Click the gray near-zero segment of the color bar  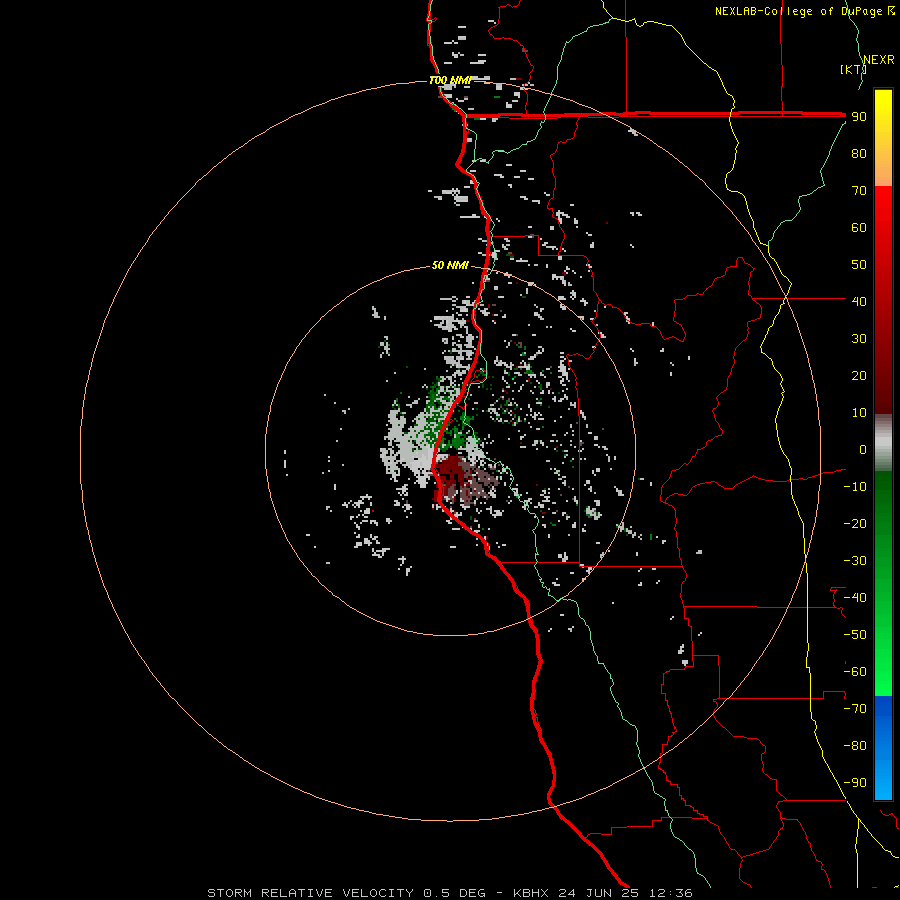tap(883, 443)
